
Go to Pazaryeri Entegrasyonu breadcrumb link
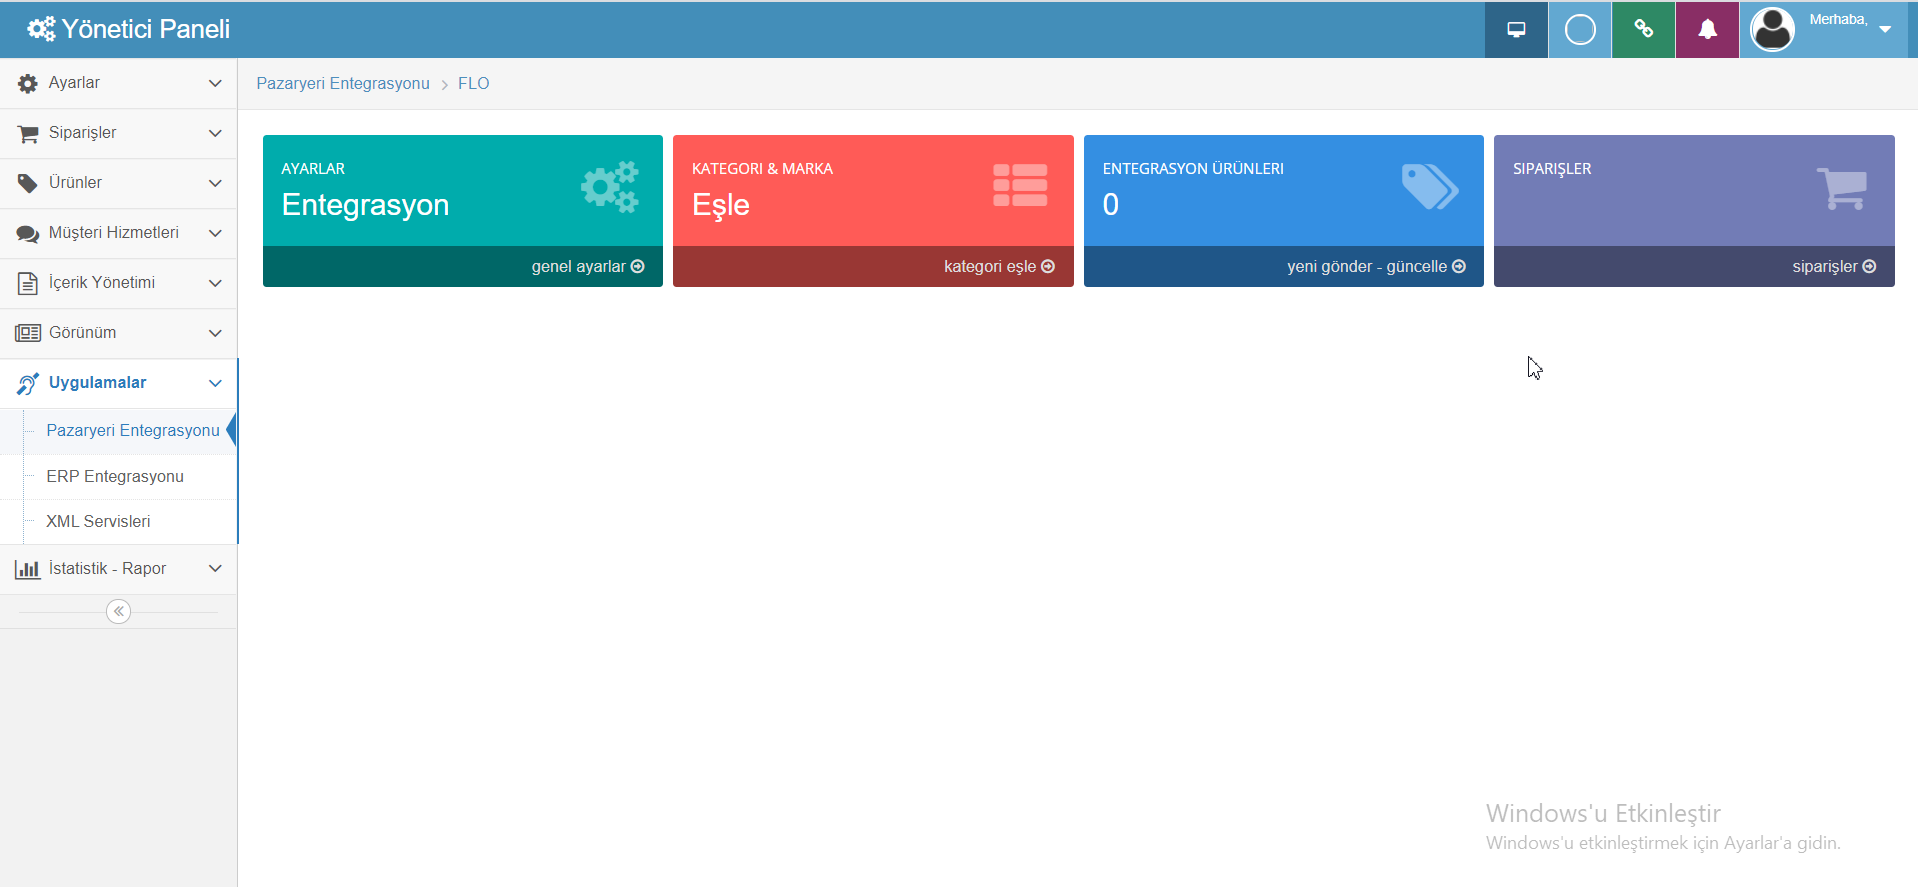pyautogui.click(x=343, y=83)
